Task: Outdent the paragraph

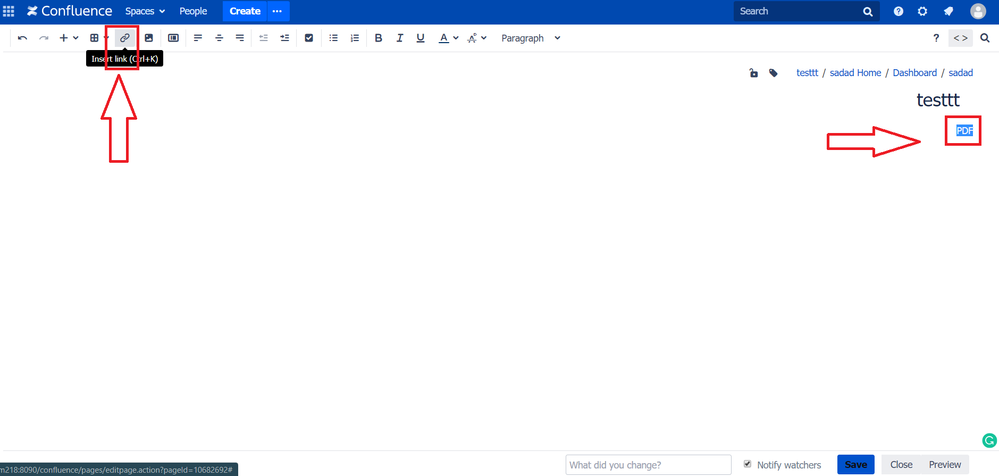Action: (x=264, y=38)
